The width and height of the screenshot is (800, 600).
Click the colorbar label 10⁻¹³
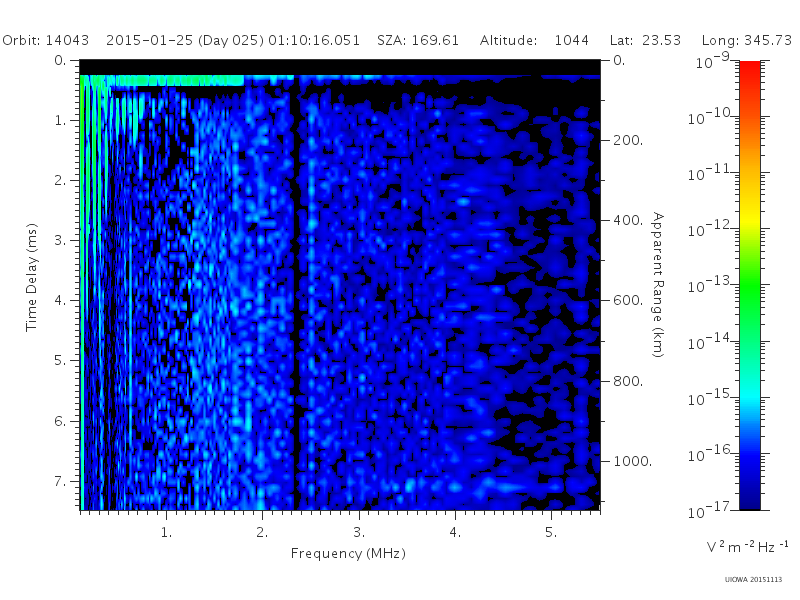(710, 285)
